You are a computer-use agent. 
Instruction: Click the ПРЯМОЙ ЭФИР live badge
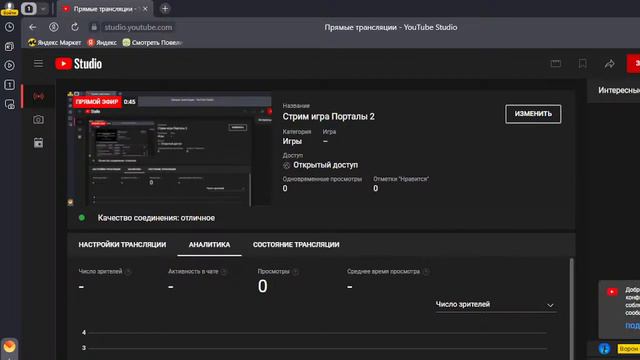pyautogui.click(x=97, y=102)
